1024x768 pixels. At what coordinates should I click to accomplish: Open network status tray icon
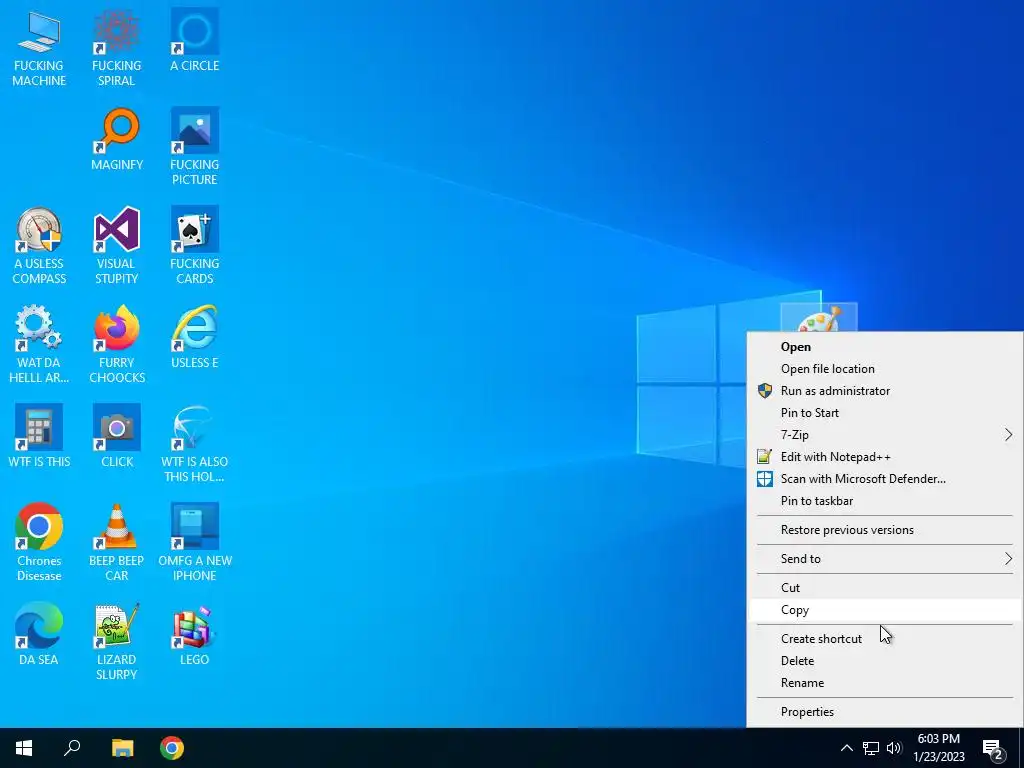[x=871, y=748]
